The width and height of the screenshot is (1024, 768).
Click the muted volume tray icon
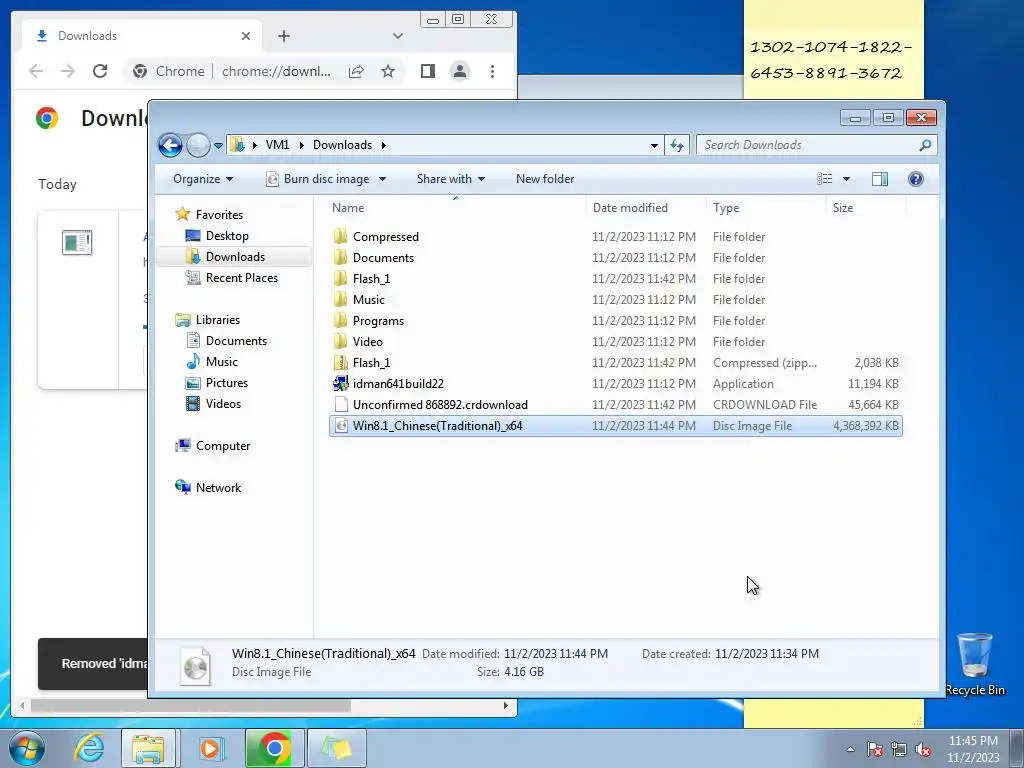pos(923,749)
